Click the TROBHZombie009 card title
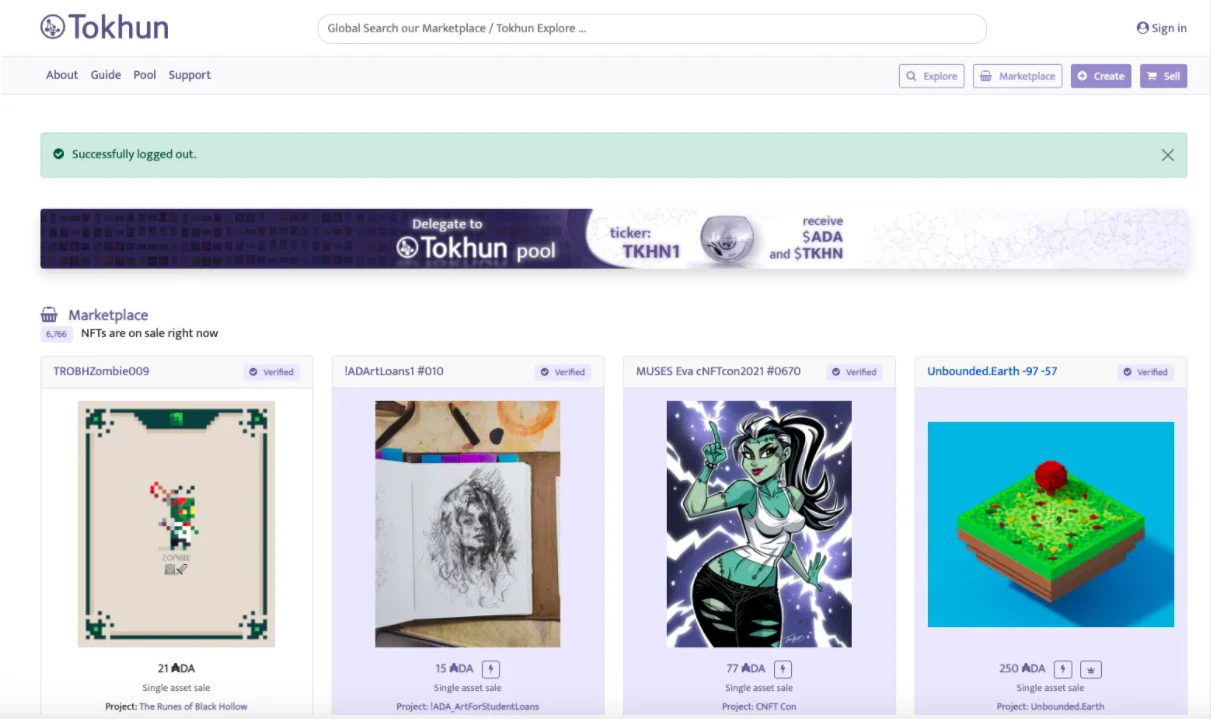Screen dimensions: 1211x719 coord(102,371)
